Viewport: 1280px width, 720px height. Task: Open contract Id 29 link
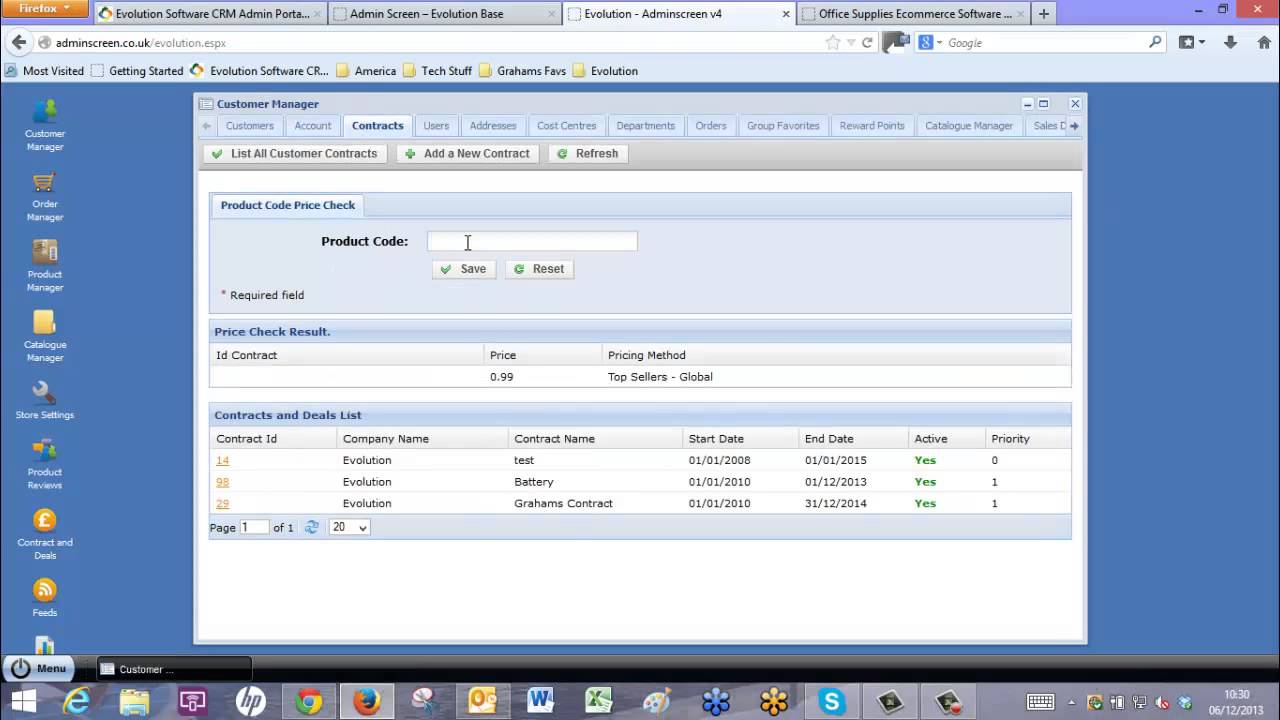pos(222,503)
